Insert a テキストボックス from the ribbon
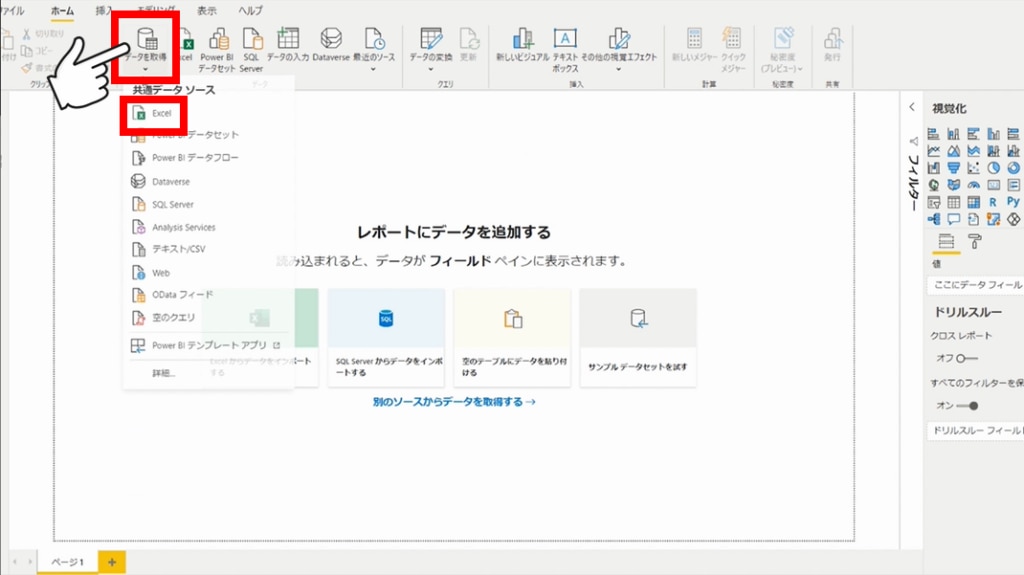This screenshot has width=1024, height=575. [565, 50]
